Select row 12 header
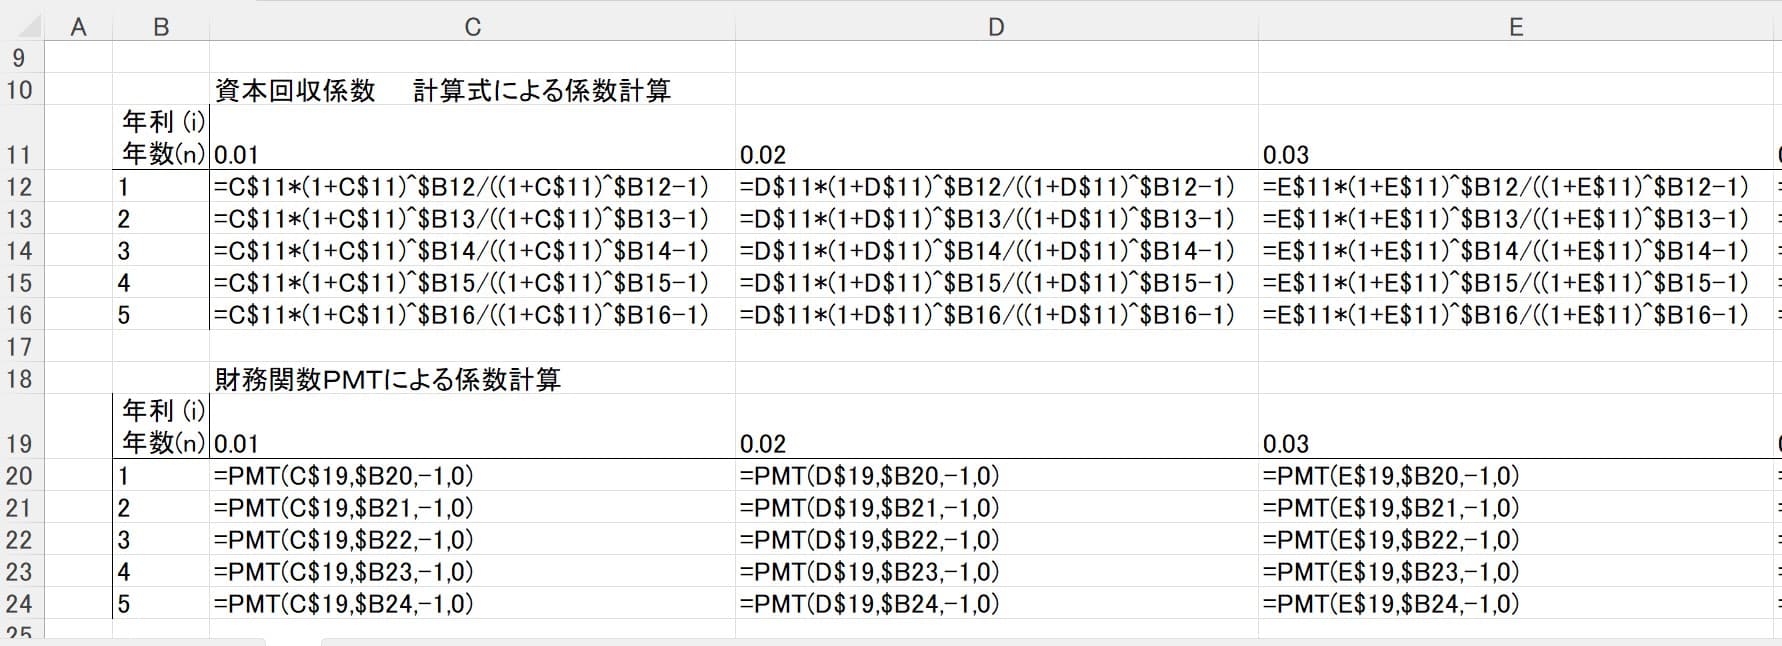Viewport: 1782px width, 646px height. [20, 187]
